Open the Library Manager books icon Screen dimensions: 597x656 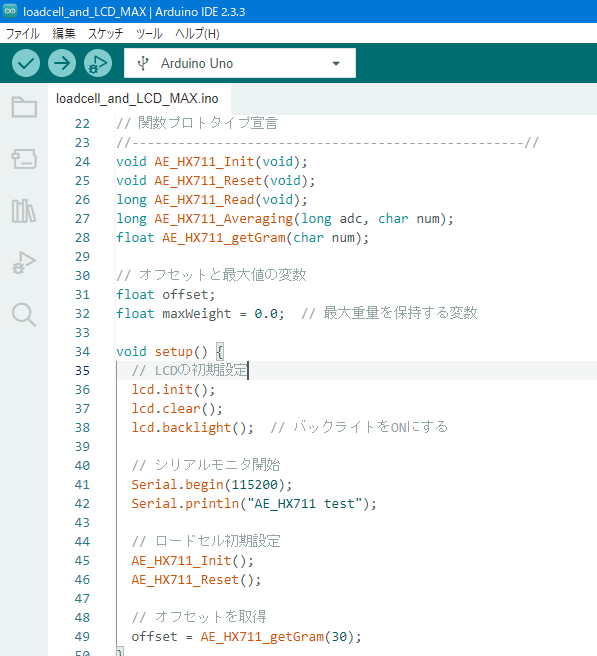coord(24,211)
